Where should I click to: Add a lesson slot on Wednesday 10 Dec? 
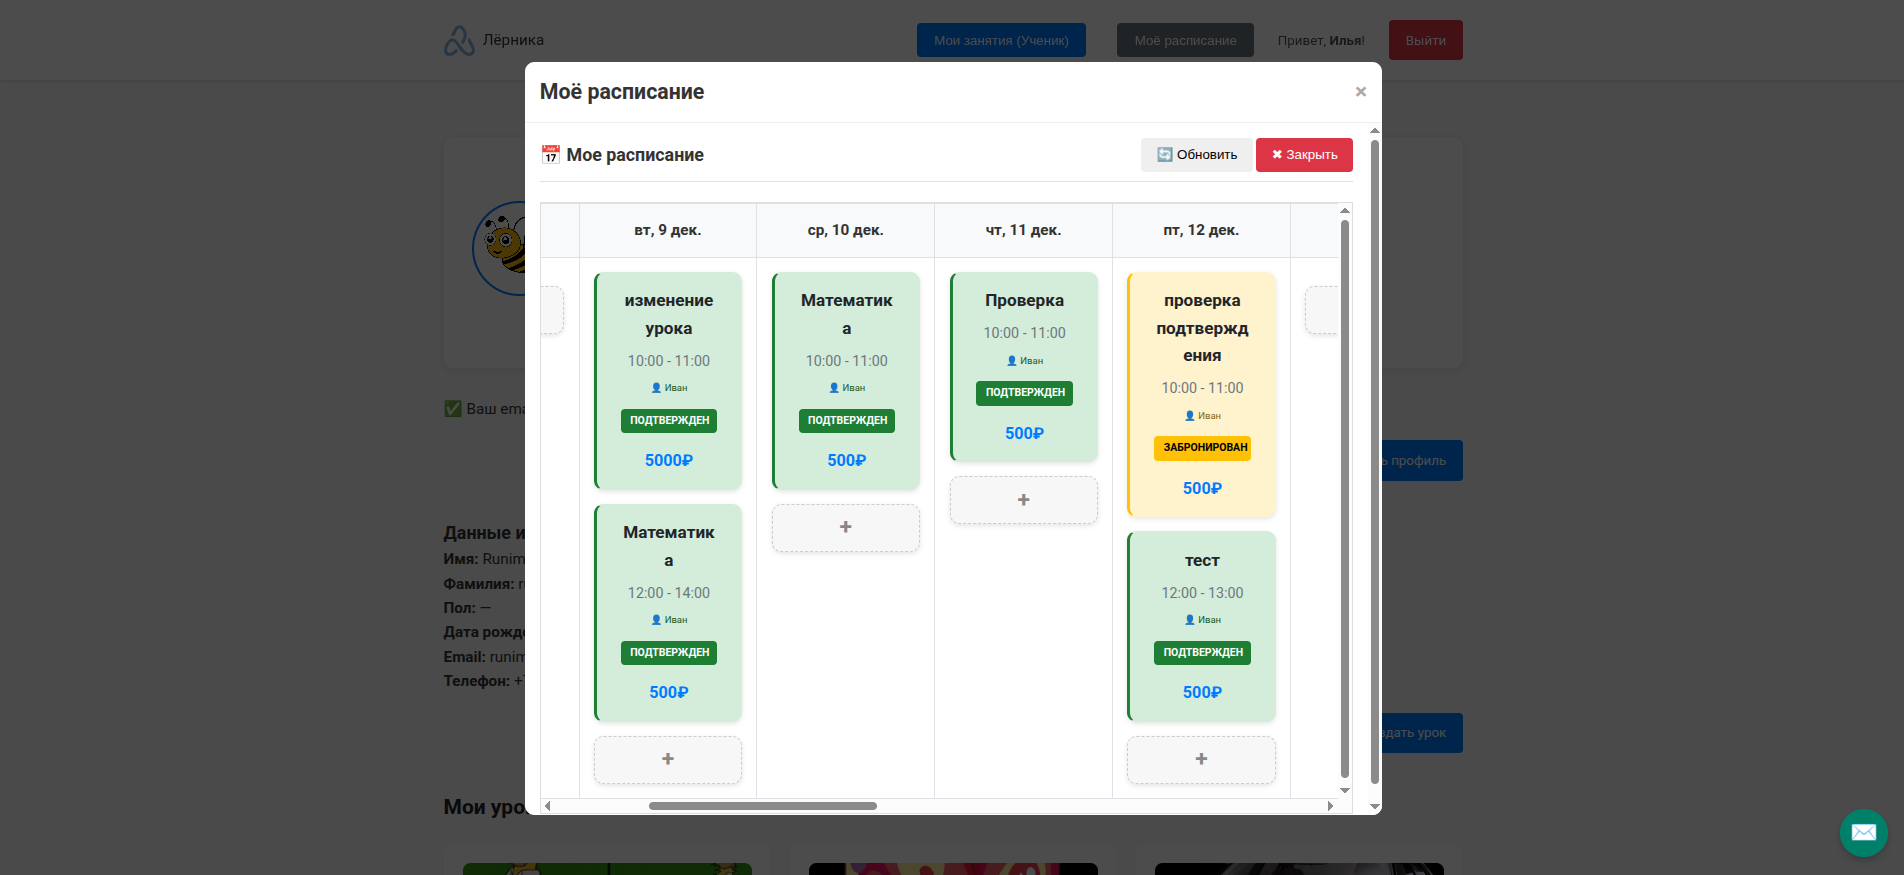point(845,527)
